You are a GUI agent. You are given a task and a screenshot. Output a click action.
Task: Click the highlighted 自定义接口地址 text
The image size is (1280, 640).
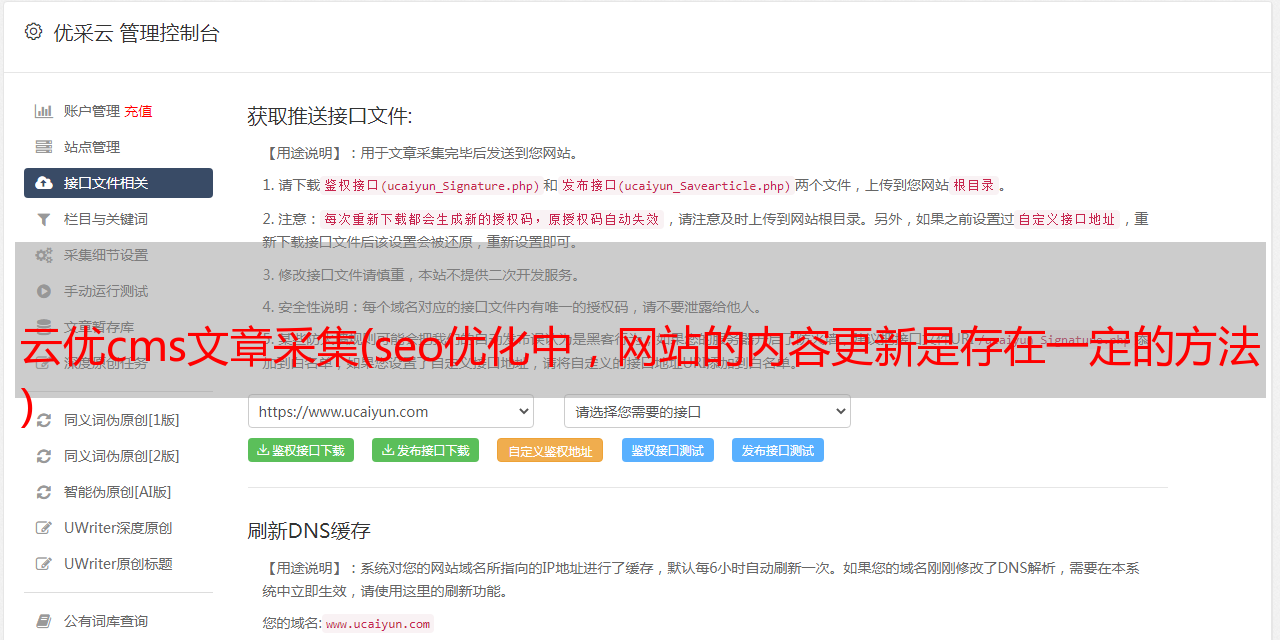(1066, 219)
